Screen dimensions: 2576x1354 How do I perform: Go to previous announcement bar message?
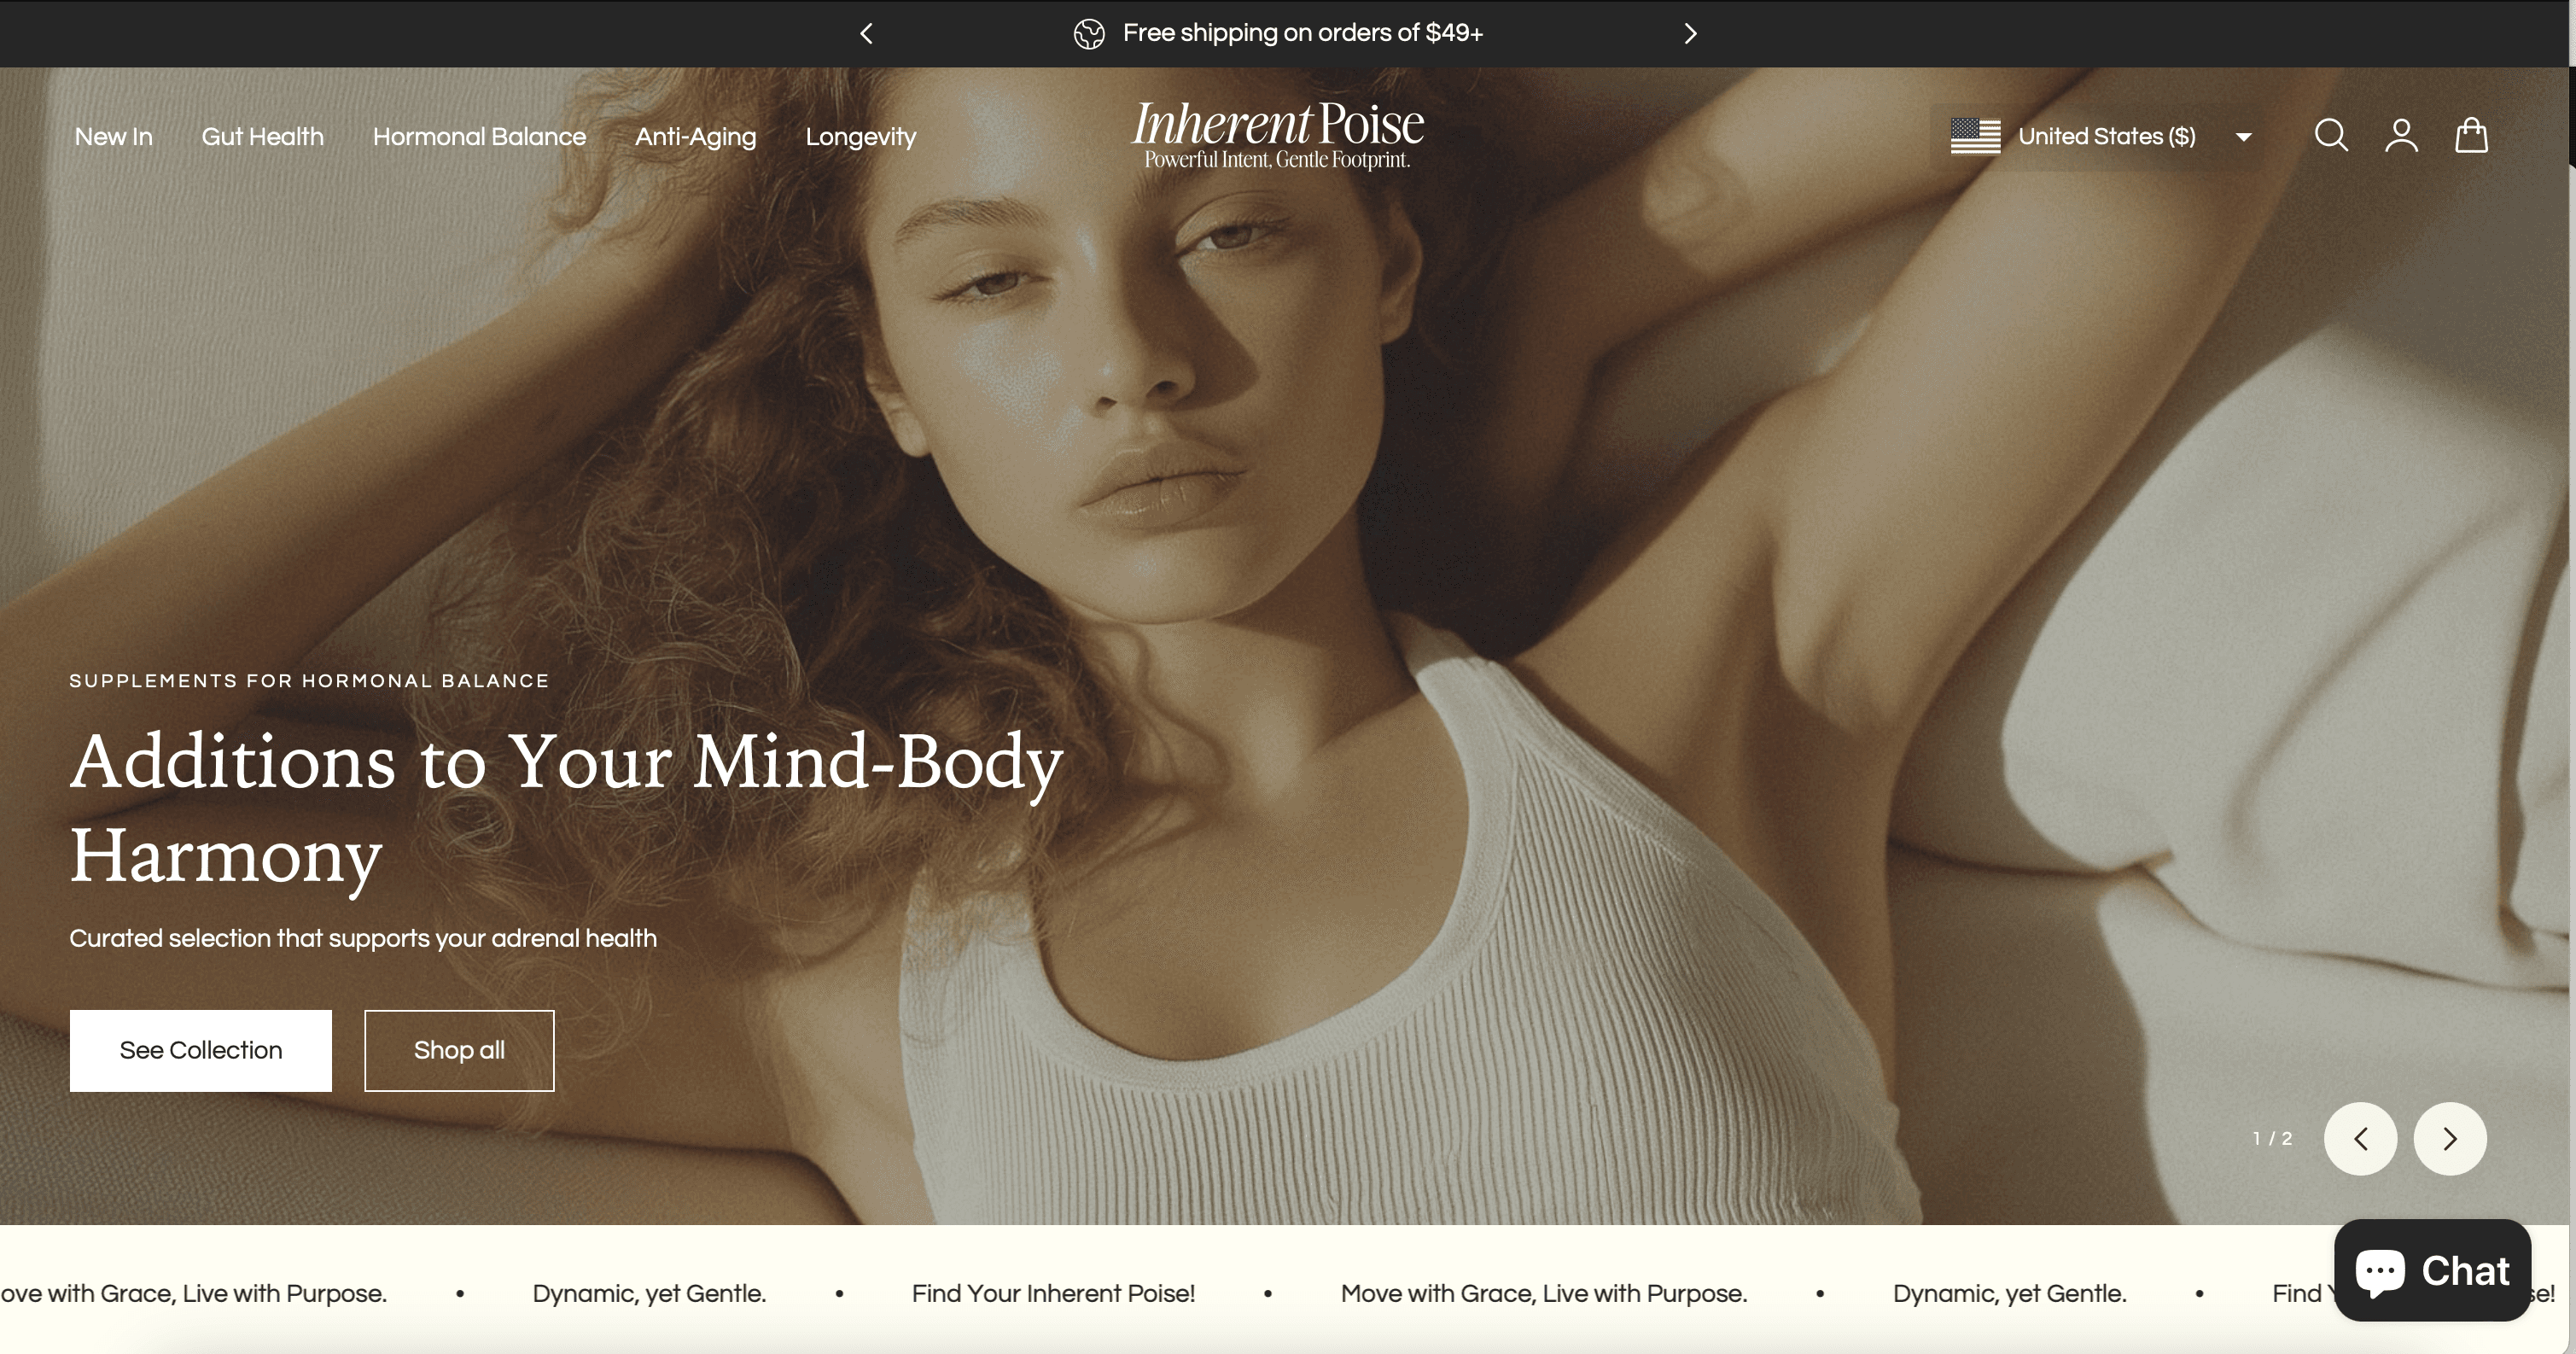tap(867, 34)
